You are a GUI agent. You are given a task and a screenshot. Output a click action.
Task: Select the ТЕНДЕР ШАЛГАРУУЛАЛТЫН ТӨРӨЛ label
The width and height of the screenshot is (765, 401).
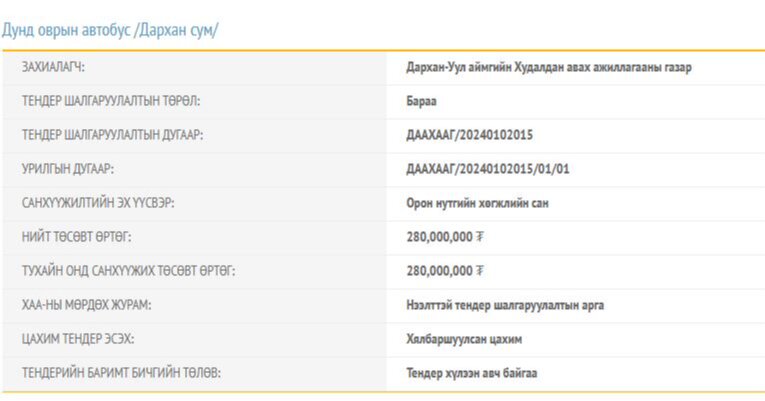pyautogui.click(x=112, y=101)
